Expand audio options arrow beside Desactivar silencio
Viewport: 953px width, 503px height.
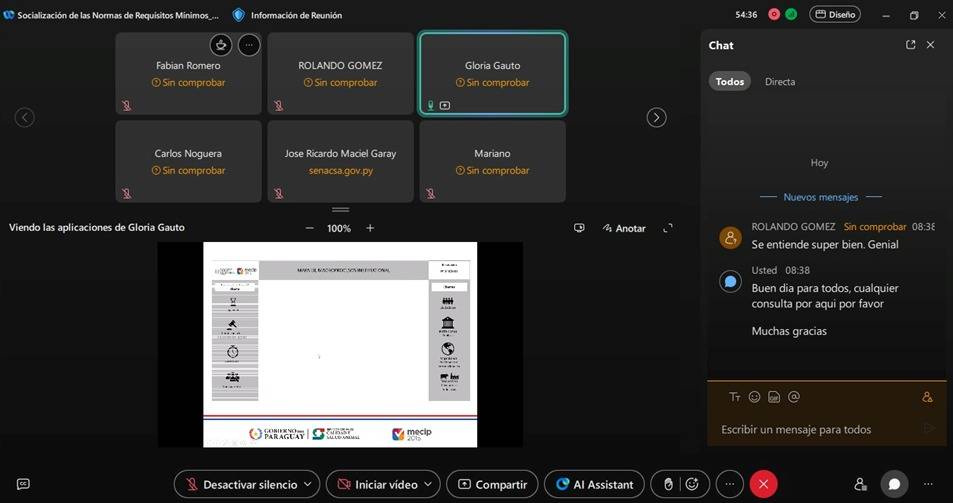click(x=308, y=484)
